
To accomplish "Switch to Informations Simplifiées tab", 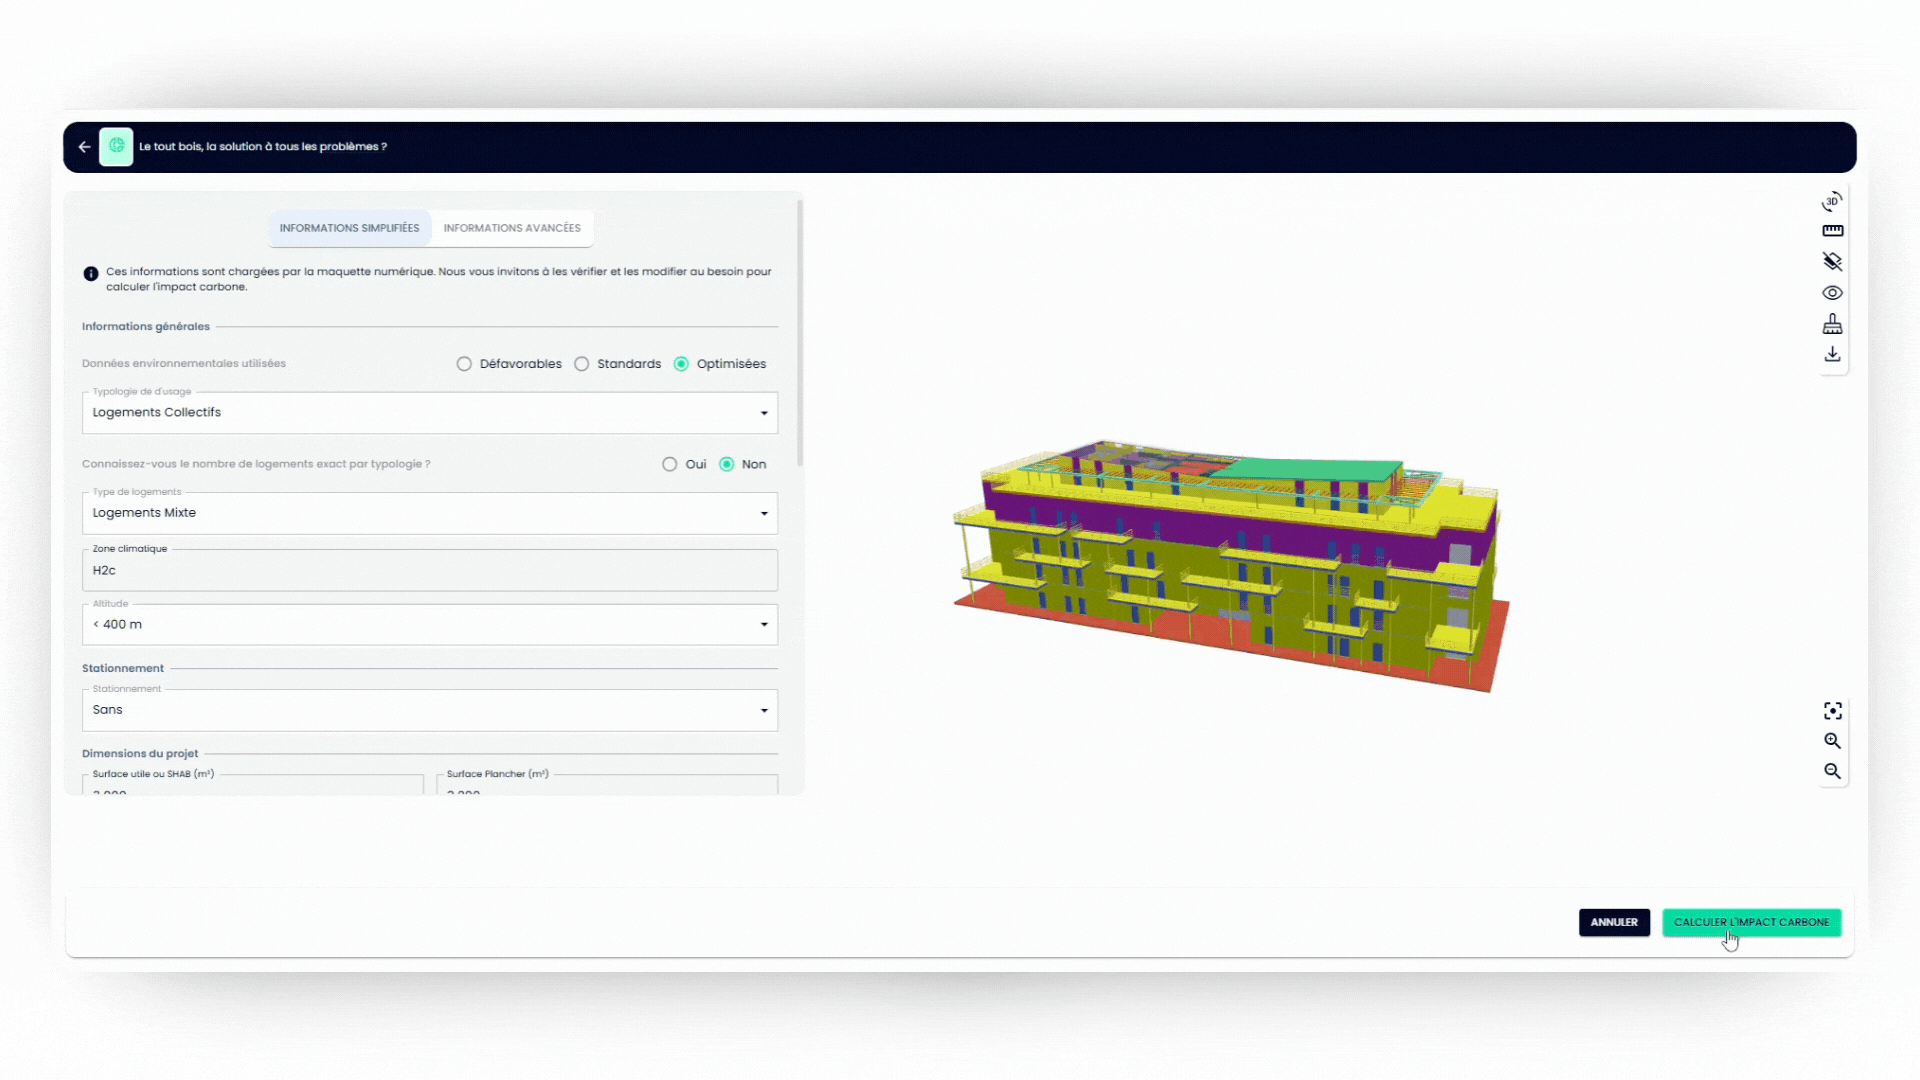I will coord(350,228).
